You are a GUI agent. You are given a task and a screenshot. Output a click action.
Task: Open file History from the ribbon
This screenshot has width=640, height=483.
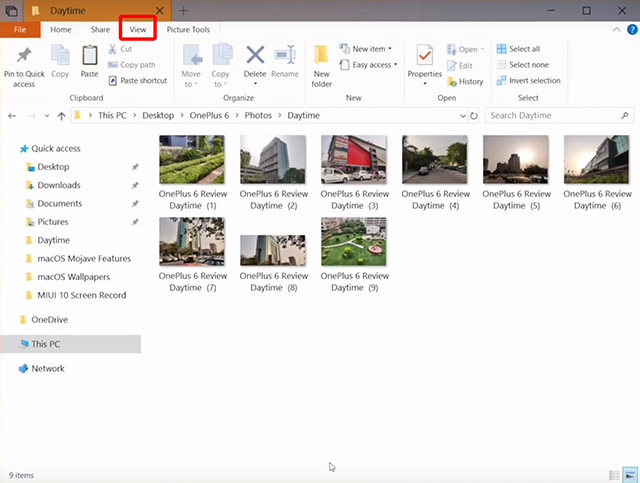[x=465, y=82]
